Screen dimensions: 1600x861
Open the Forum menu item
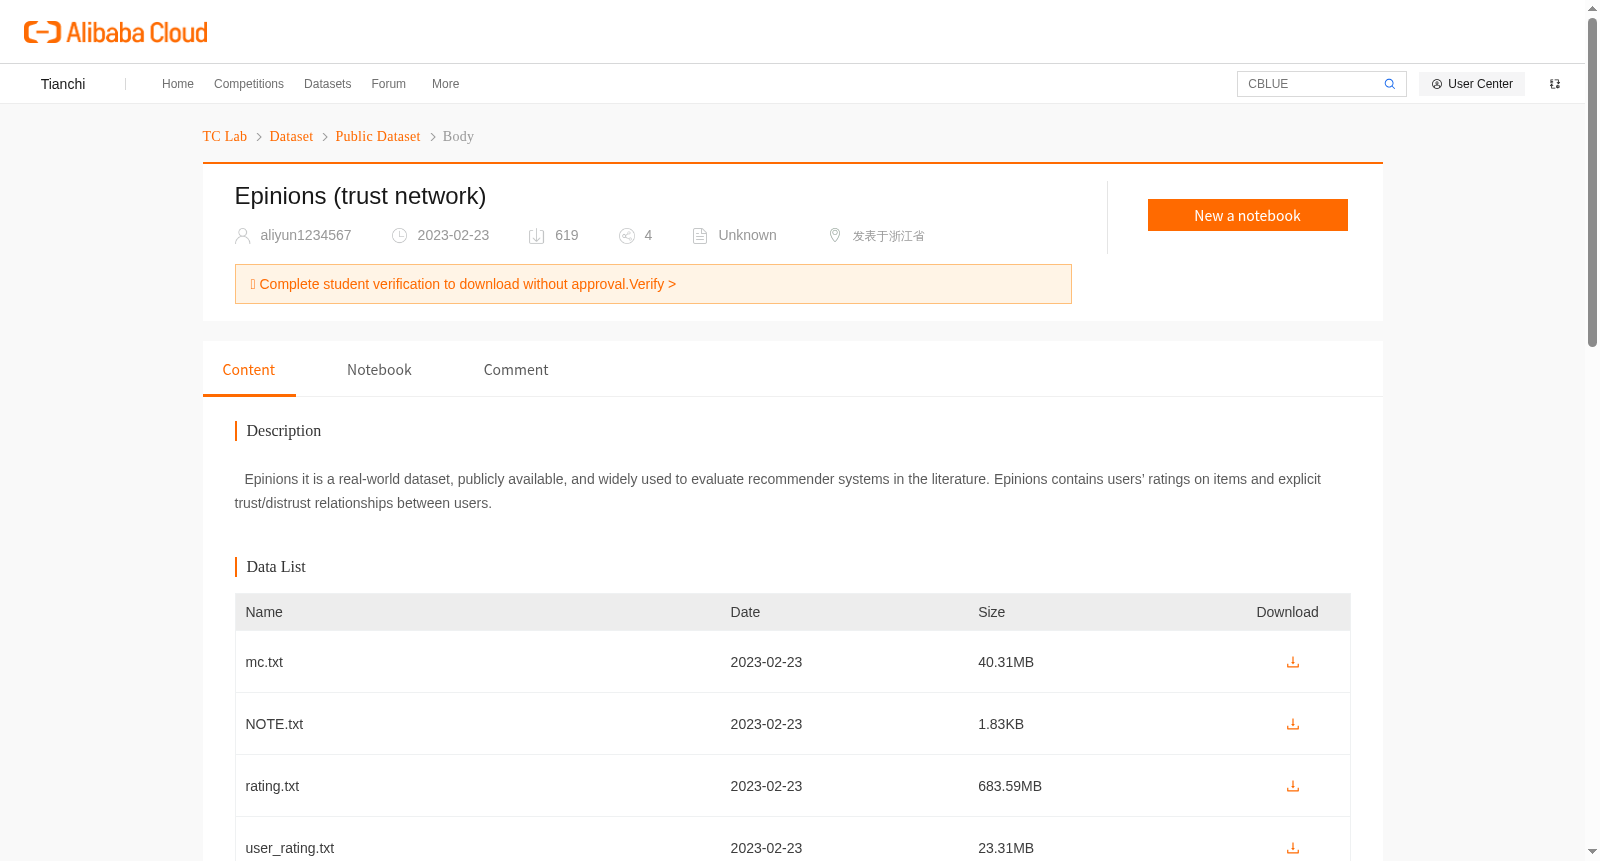[x=389, y=84]
